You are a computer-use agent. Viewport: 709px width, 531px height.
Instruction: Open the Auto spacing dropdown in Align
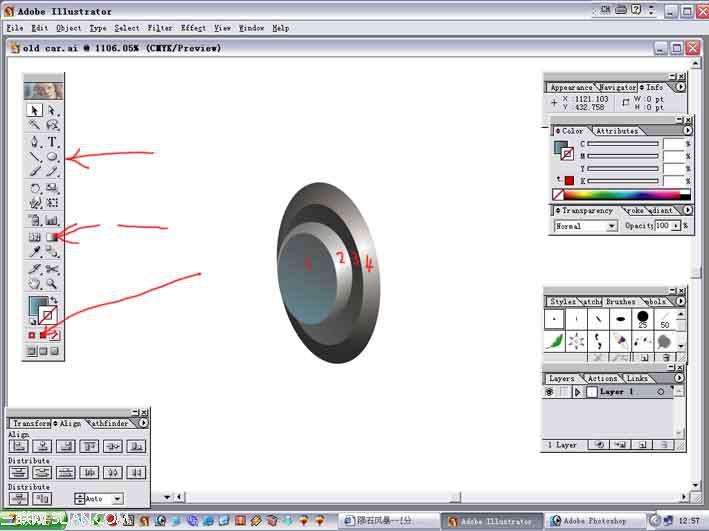coord(117,499)
